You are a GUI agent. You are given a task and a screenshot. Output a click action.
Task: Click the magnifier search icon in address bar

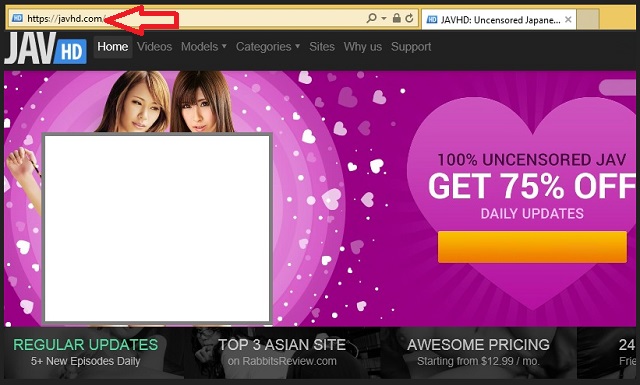(371, 18)
